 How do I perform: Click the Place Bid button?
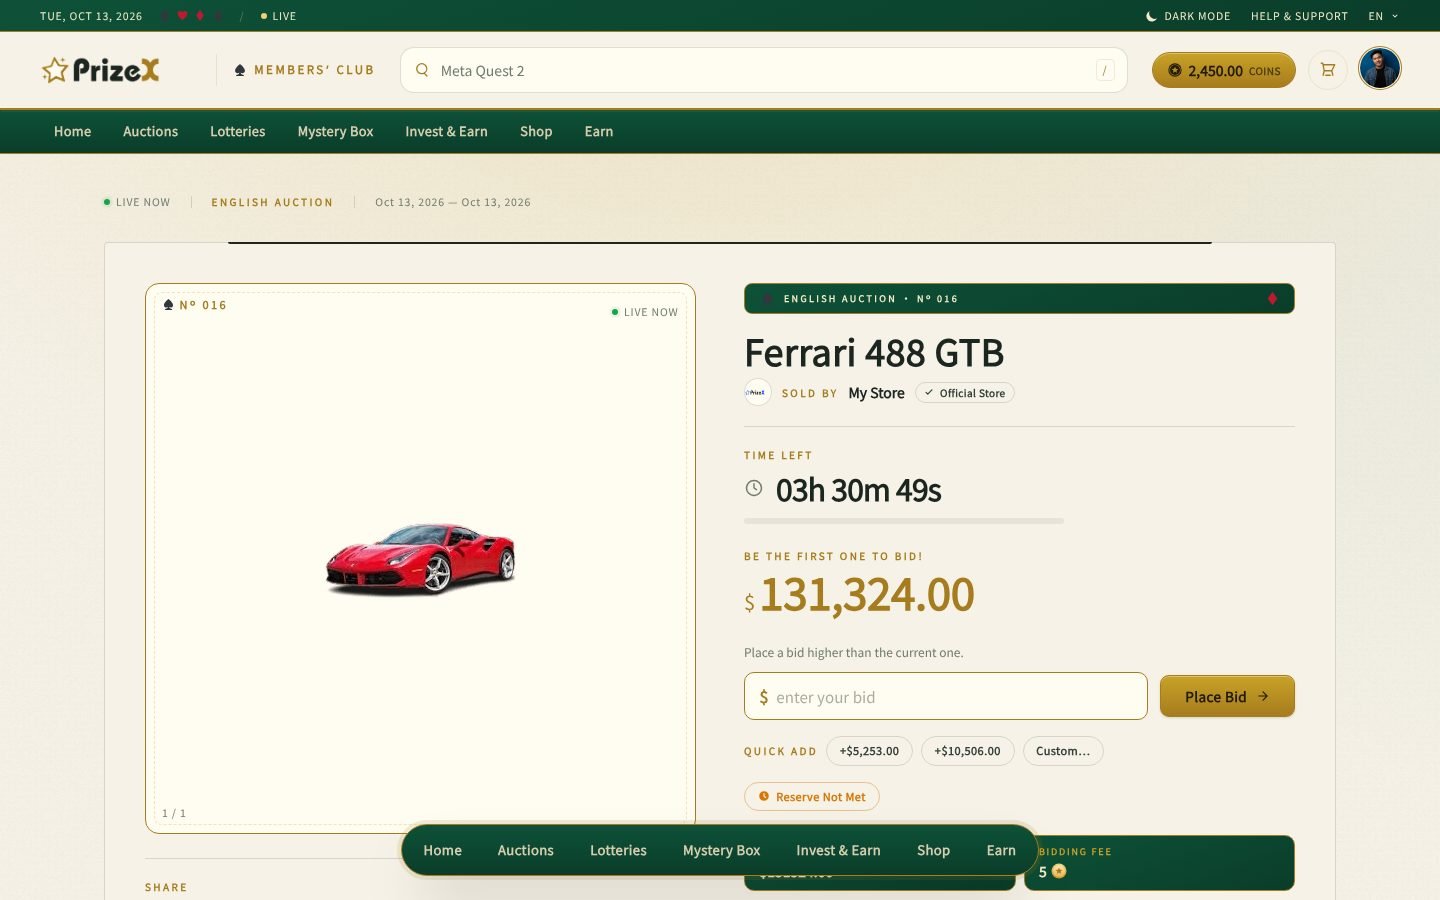[1227, 696]
